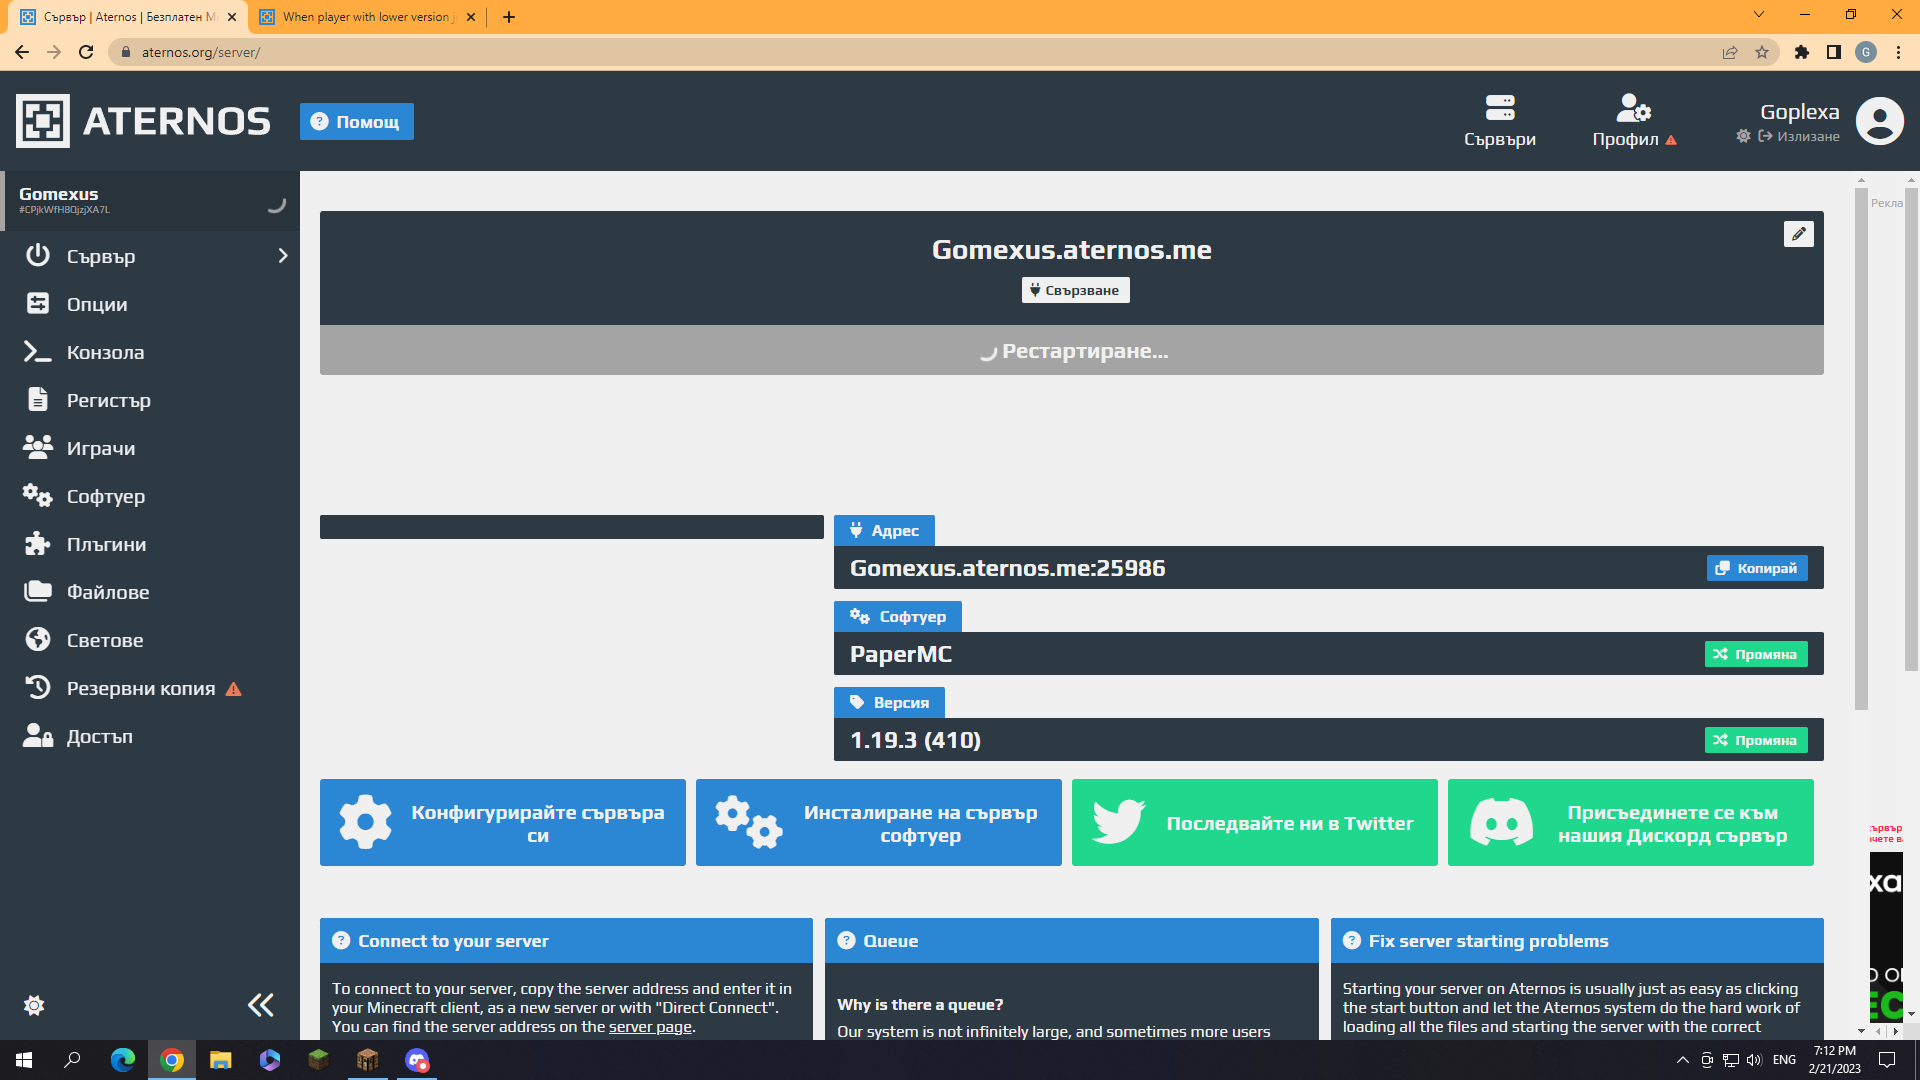Image resolution: width=1920 pixels, height=1080 pixels.
Task: Close the 'When player with lower version' tab
Action: (471, 17)
